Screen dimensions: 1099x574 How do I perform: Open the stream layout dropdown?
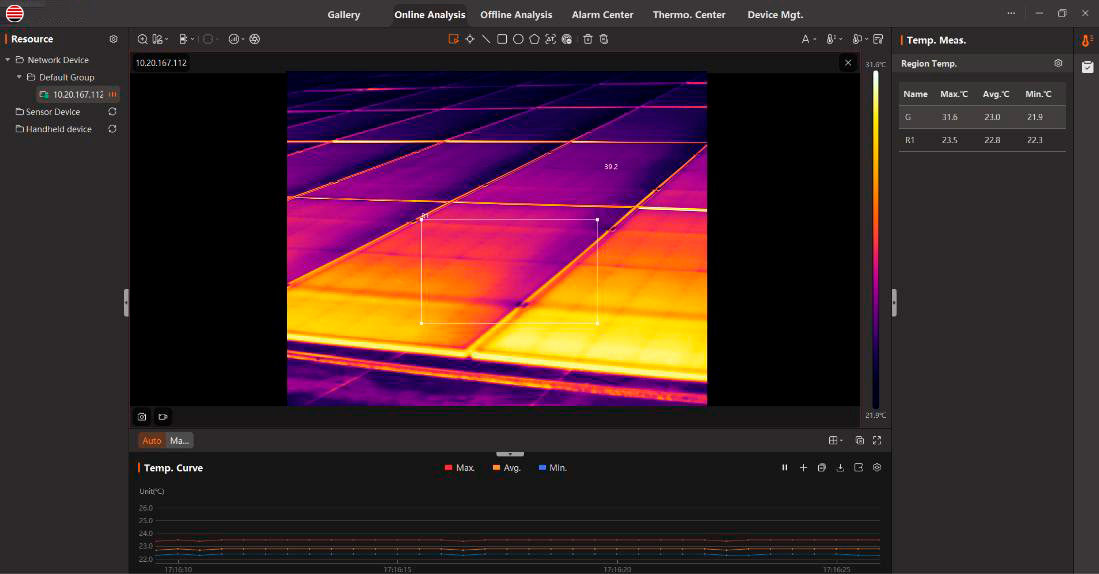click(x=186, y=39)
